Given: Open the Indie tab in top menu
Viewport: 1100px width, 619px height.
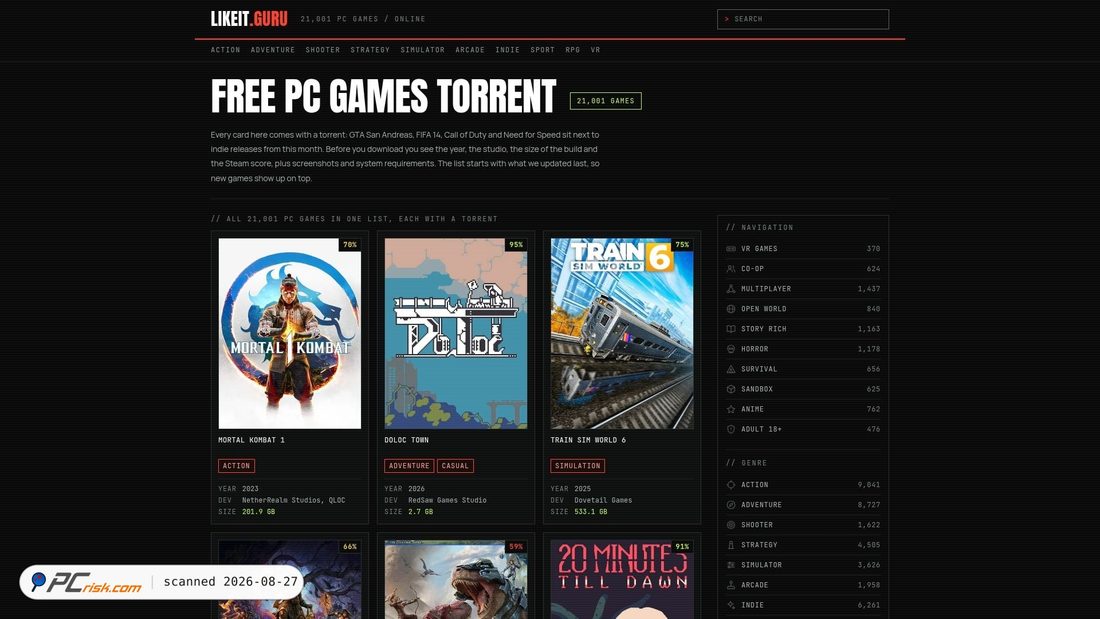Looking at the screenshot, I should tap(507, 50).
